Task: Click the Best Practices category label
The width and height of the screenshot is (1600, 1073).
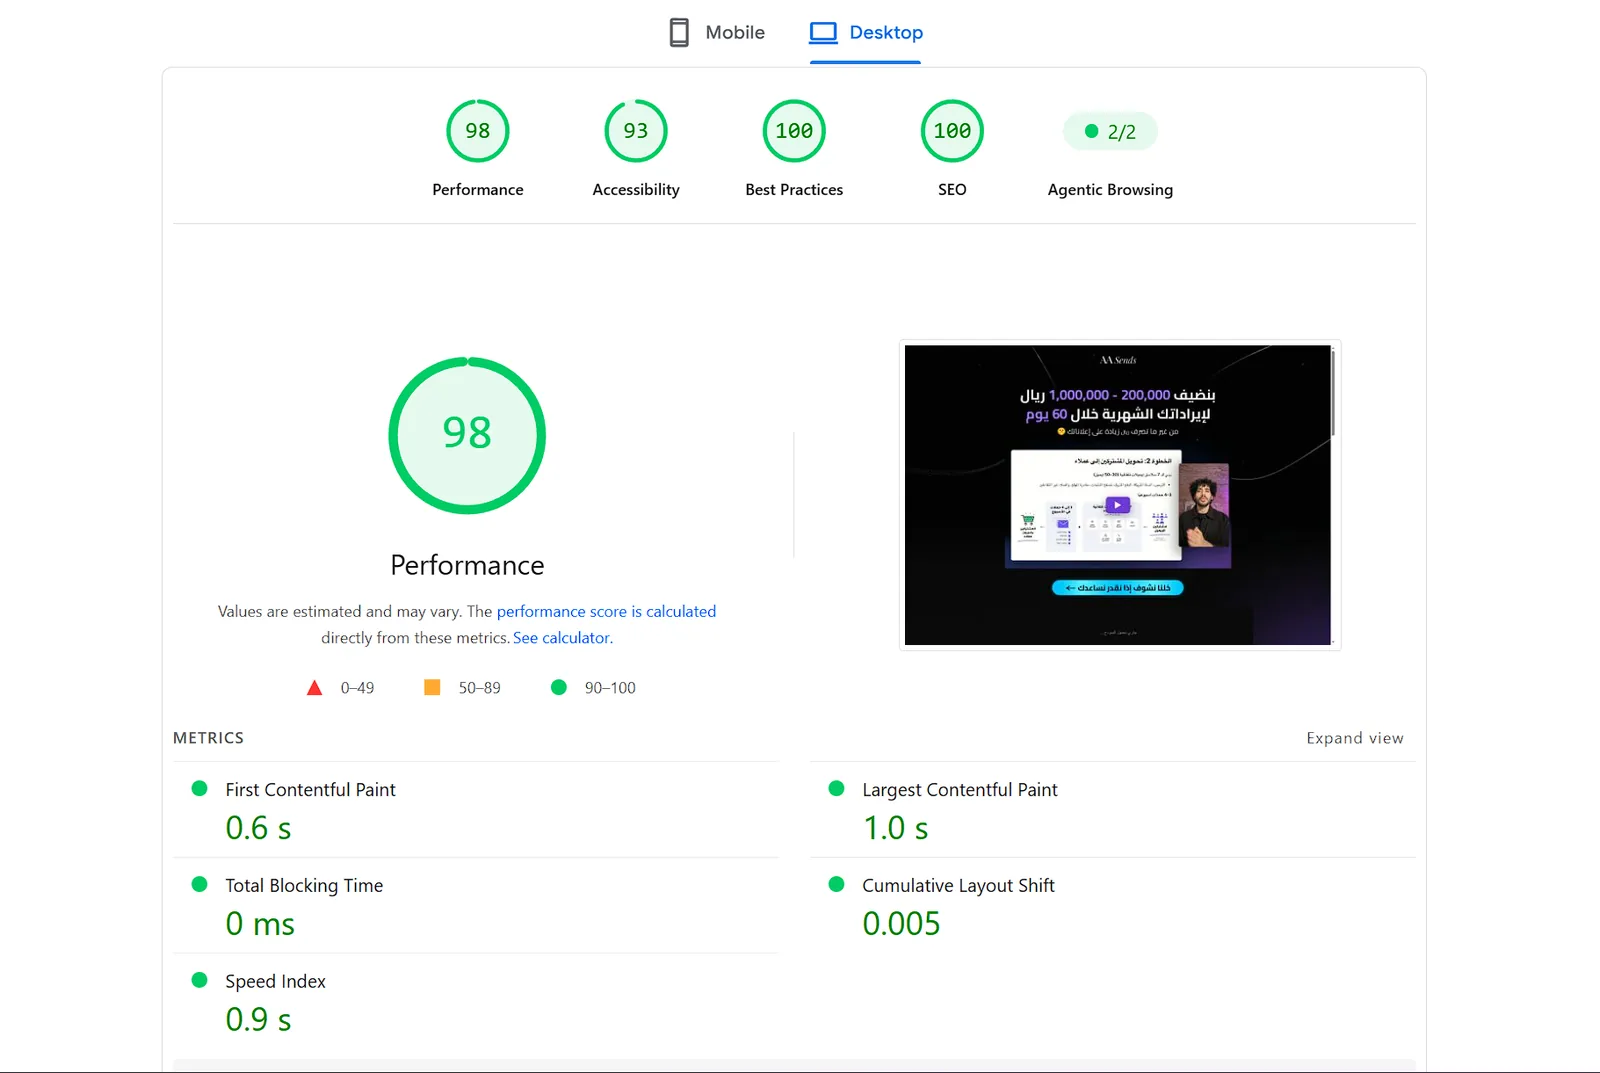Action: (794, 190)
